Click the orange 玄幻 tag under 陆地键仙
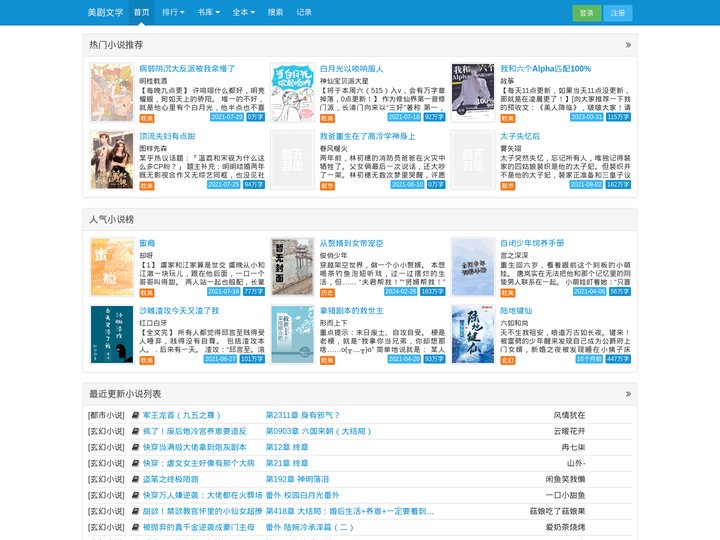 point(507,360)
